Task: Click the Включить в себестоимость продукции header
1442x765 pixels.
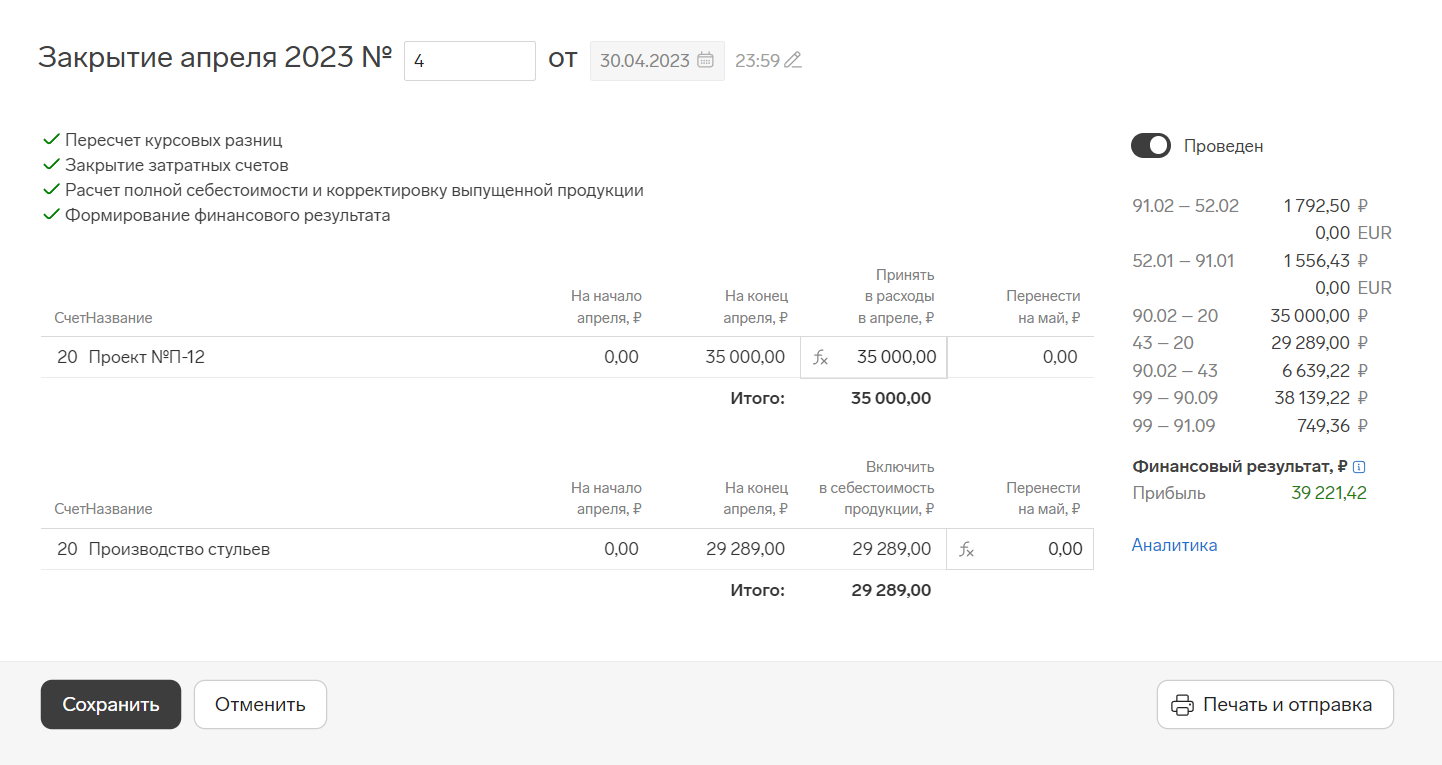Action: (876, 488)
